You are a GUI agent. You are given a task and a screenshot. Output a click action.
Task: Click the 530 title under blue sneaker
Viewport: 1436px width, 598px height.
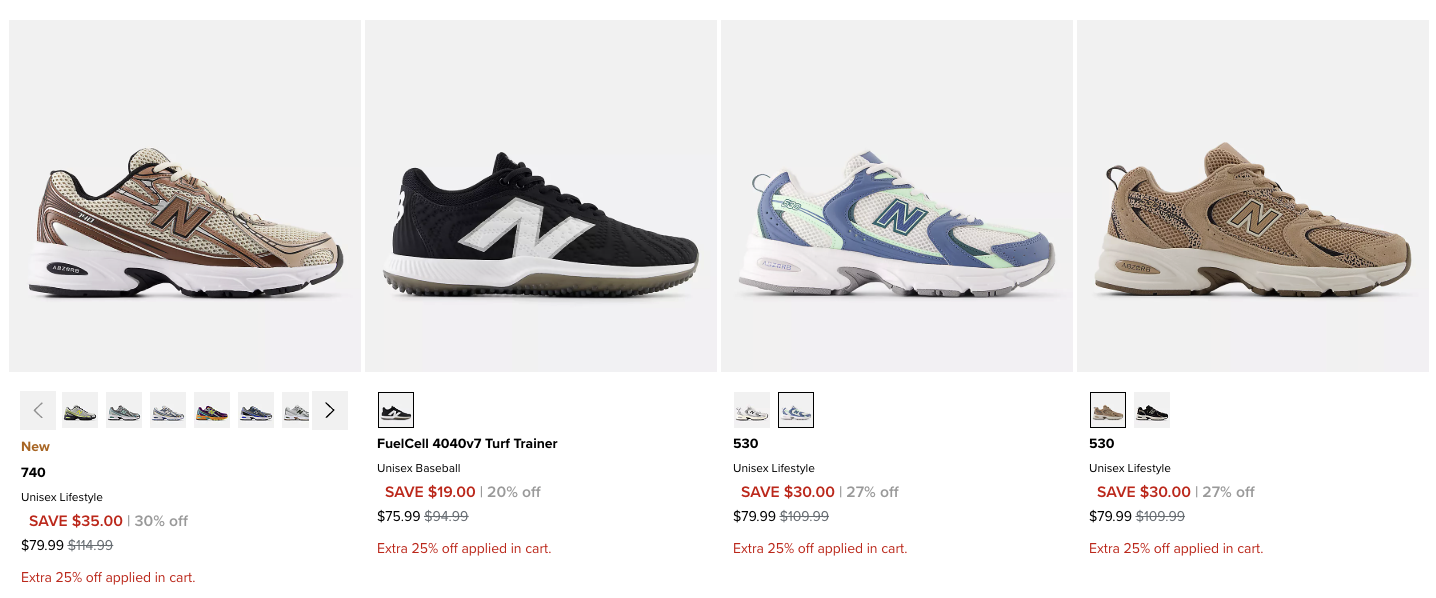746,443
